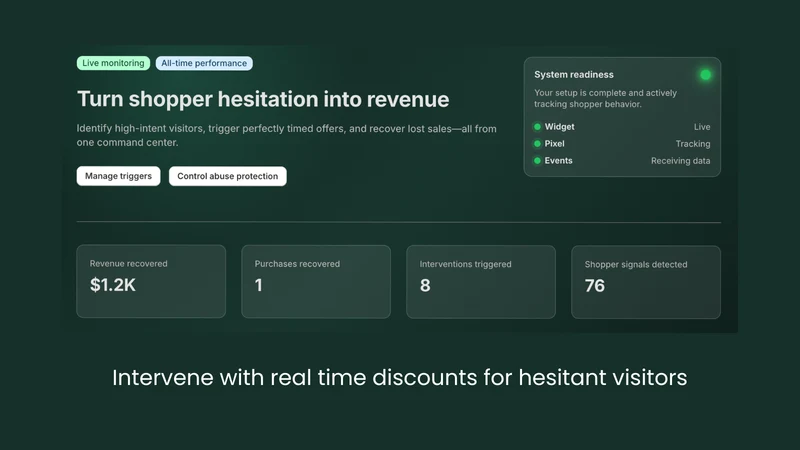This screenshot has width=800, height=450.
Task: Click the green System readiness indicator
Action: 705,75
